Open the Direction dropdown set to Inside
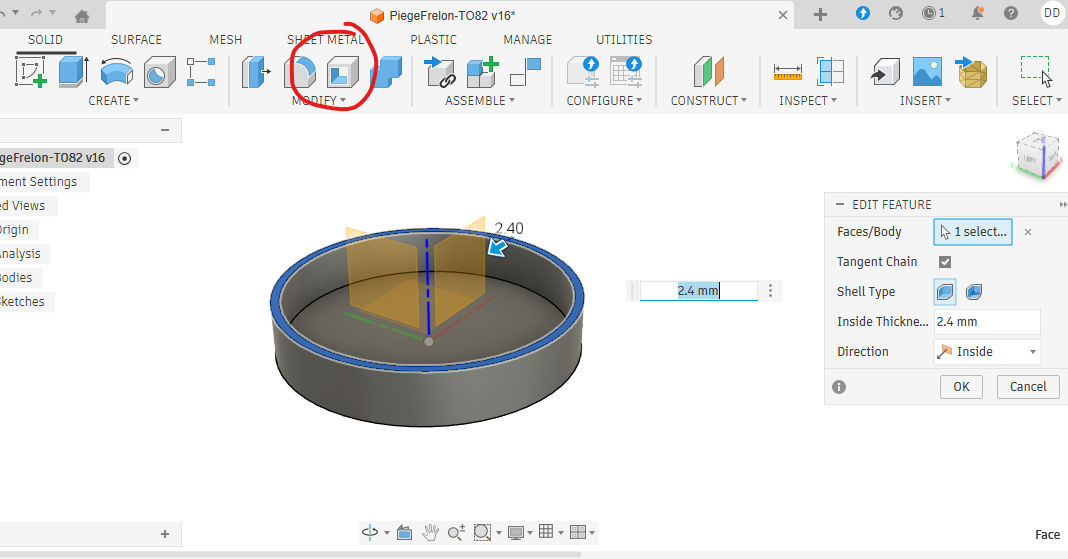1068x559 pixels. click(986, 352)
